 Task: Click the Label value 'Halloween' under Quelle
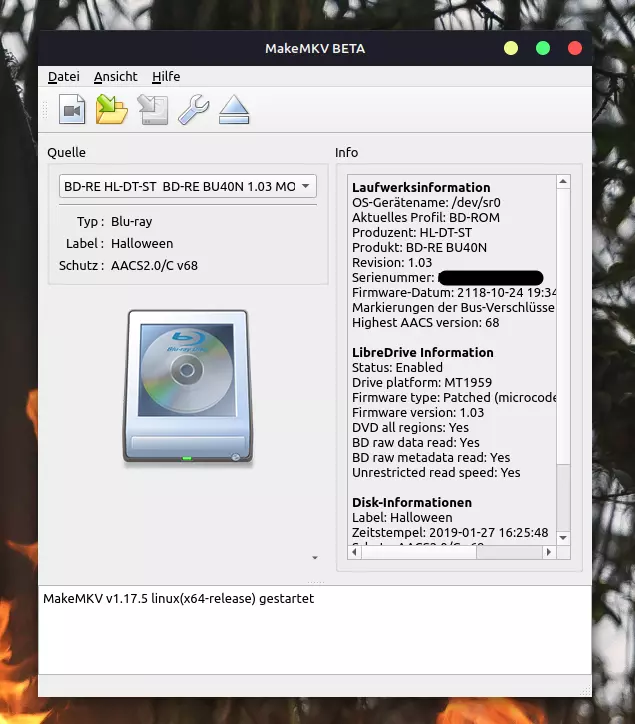click(142, 243)
